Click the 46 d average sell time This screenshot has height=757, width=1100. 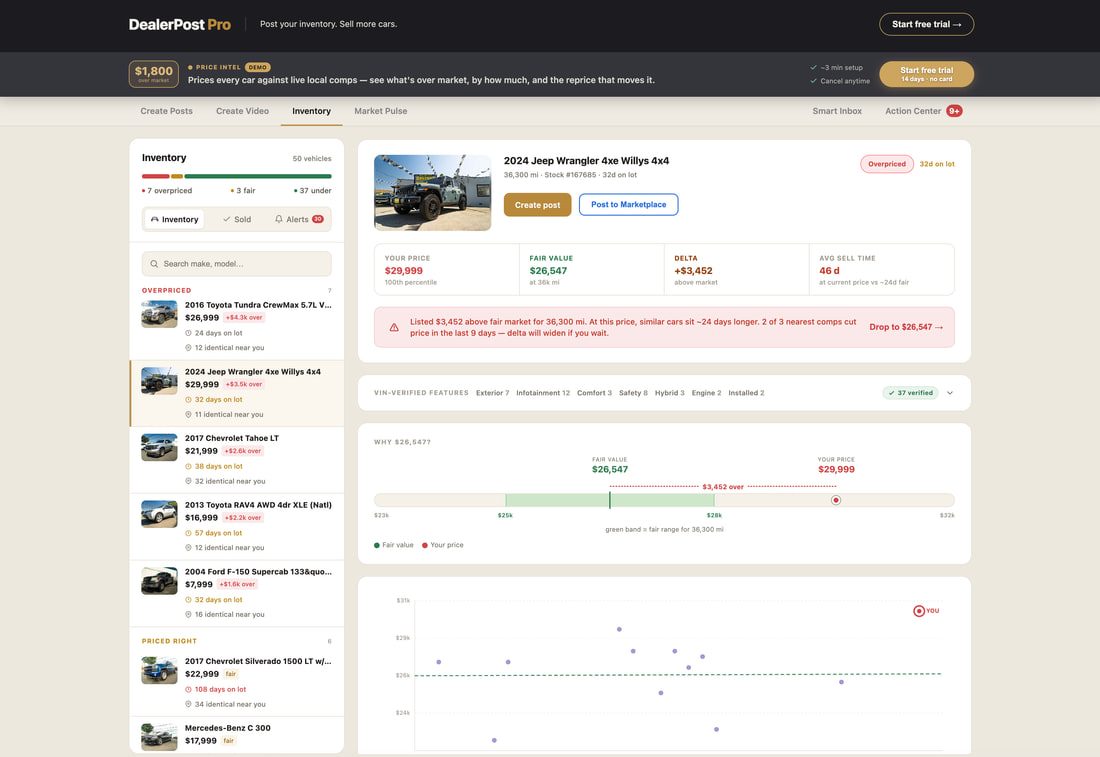(x=829, y=271)
